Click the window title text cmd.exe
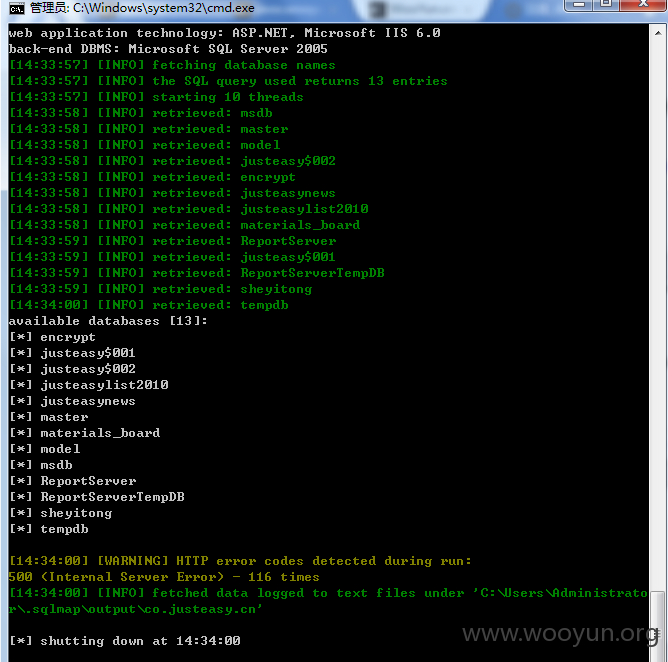This screenshot has height=662, width=668. pyautogui.click(x=142, y=8)
